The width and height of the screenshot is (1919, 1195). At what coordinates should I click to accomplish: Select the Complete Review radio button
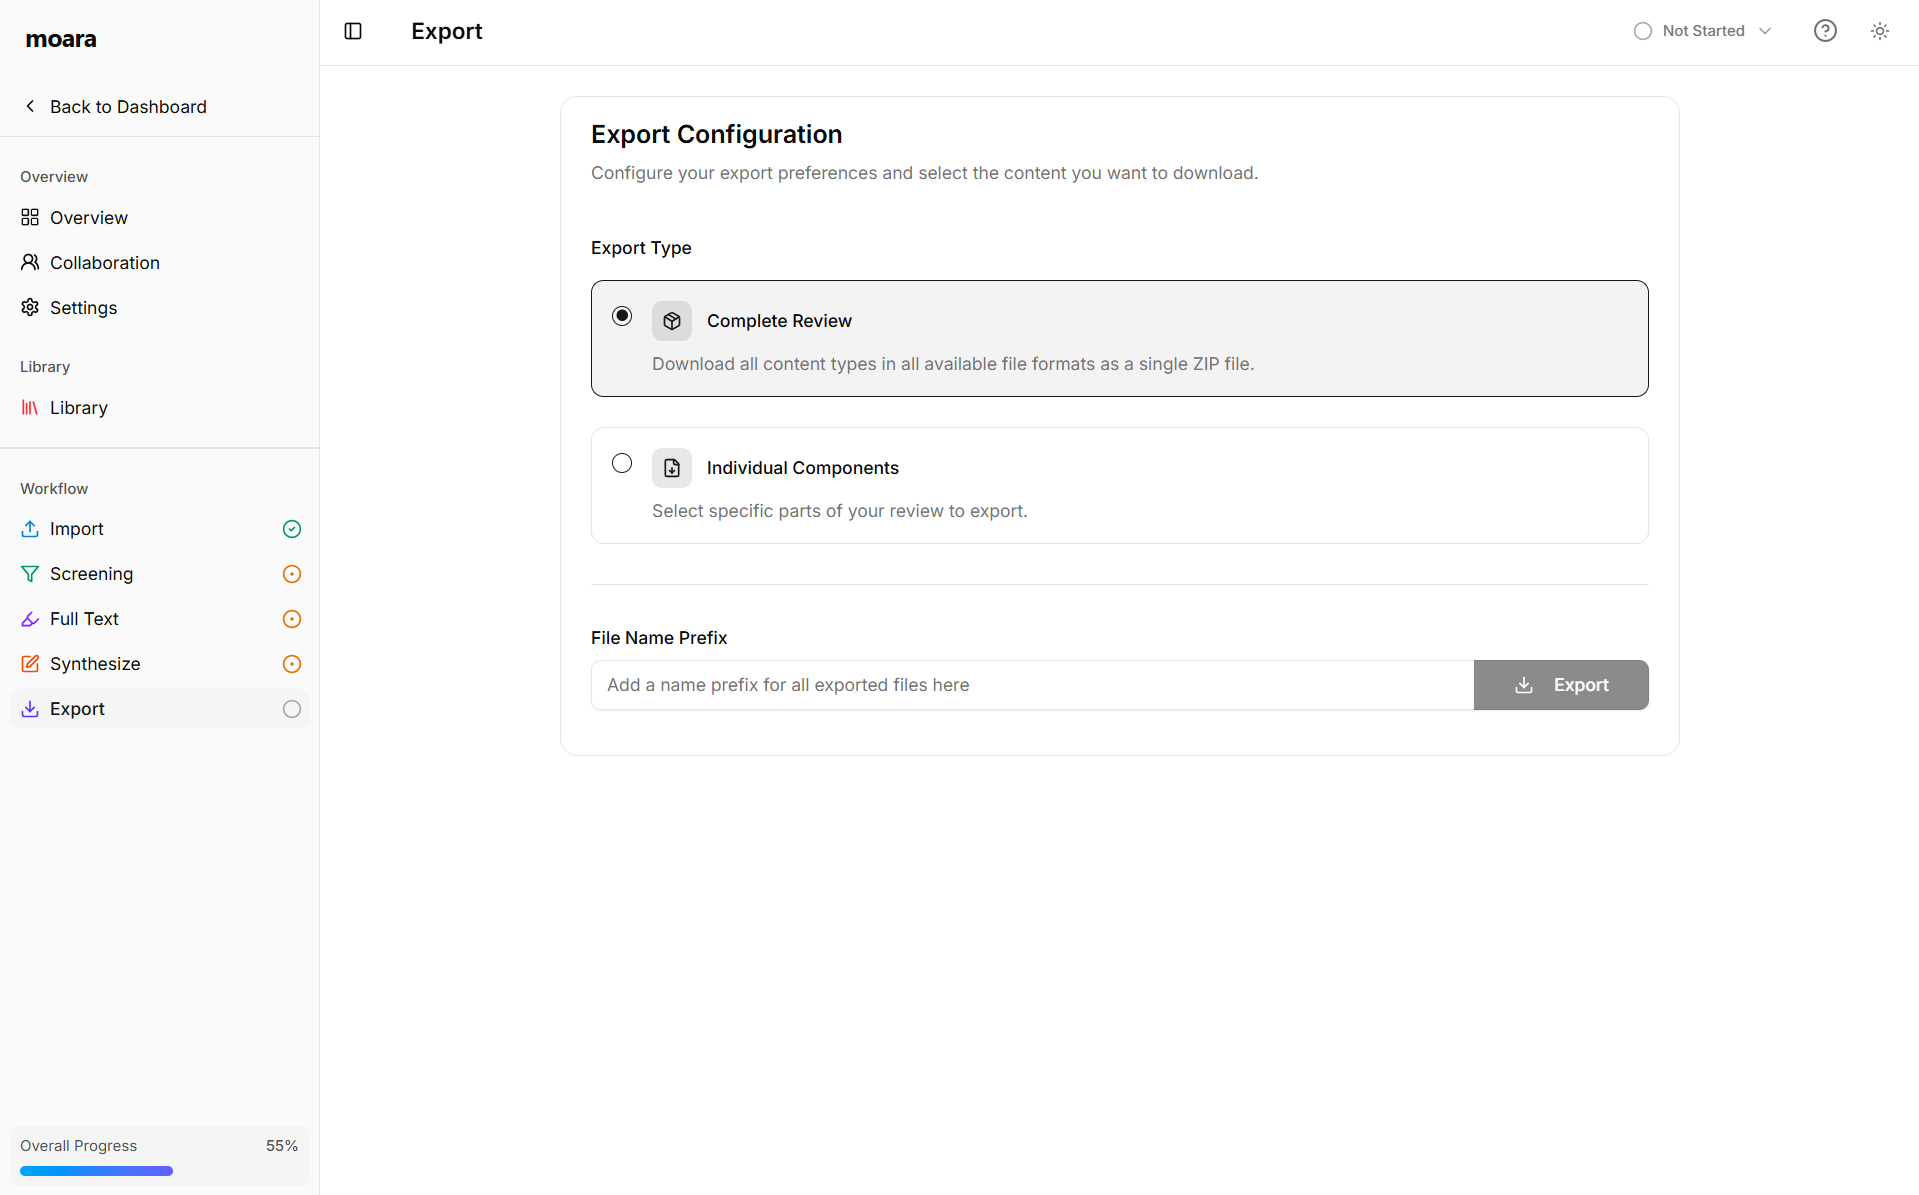click(621, 315)
